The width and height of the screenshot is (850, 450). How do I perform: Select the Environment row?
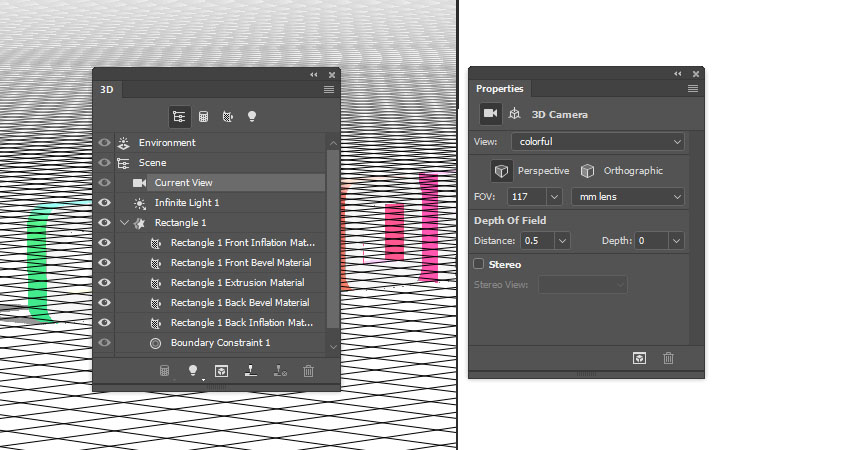coord(220,143)
